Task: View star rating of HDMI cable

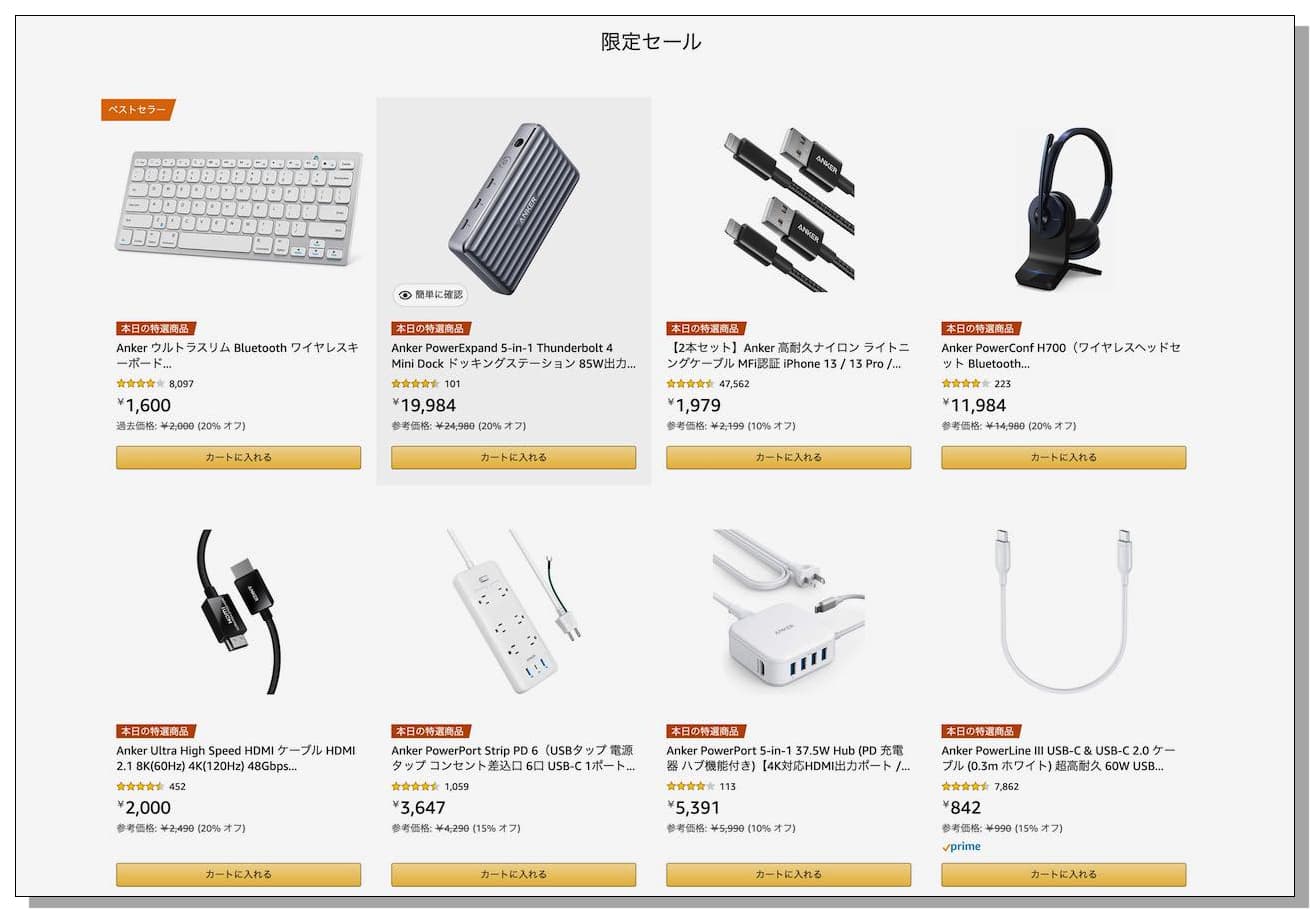Action: click(x=140, y=786)
